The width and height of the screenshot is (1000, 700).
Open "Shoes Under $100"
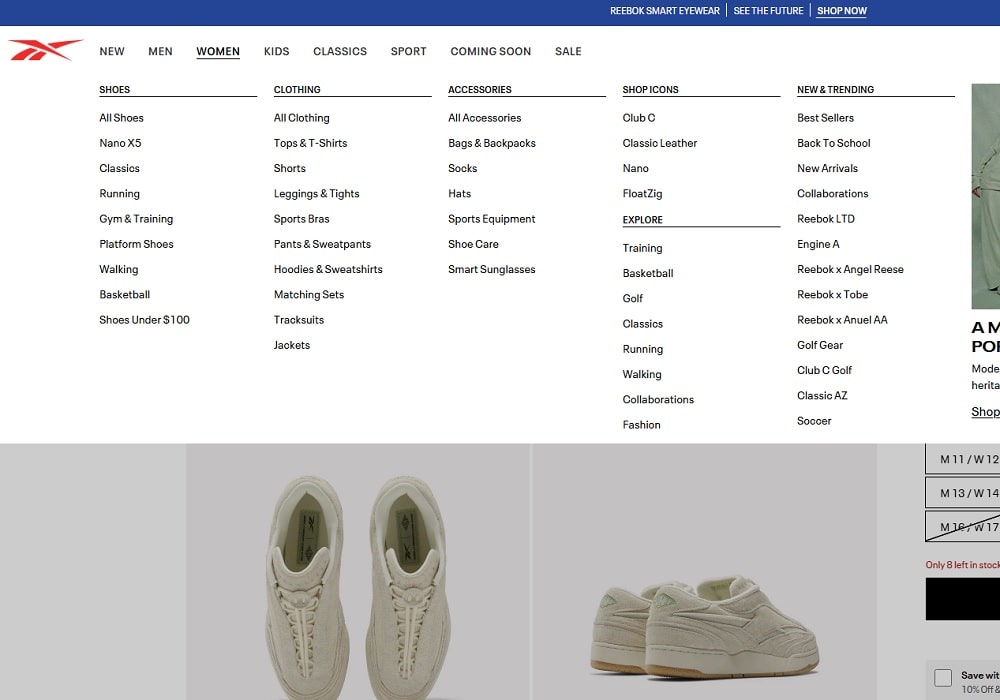(144, 319)
